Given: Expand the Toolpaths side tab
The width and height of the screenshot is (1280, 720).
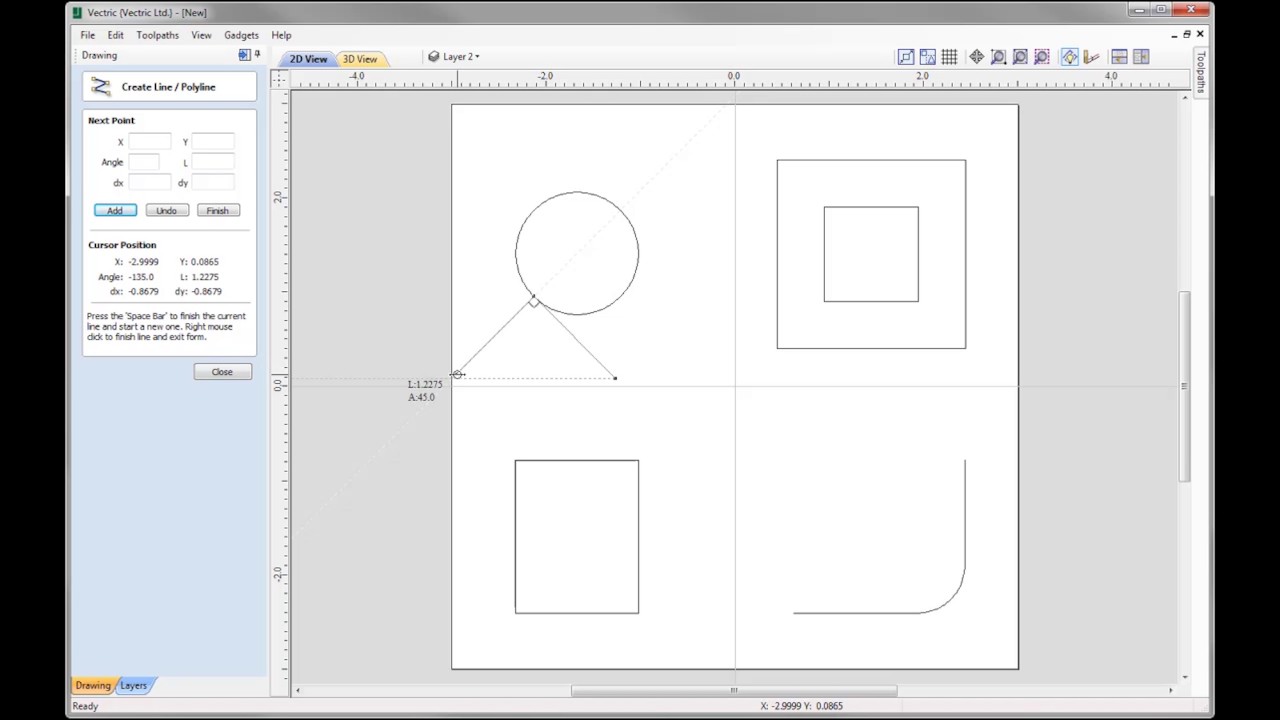Looking at the screenshot, I should 1201,72.
